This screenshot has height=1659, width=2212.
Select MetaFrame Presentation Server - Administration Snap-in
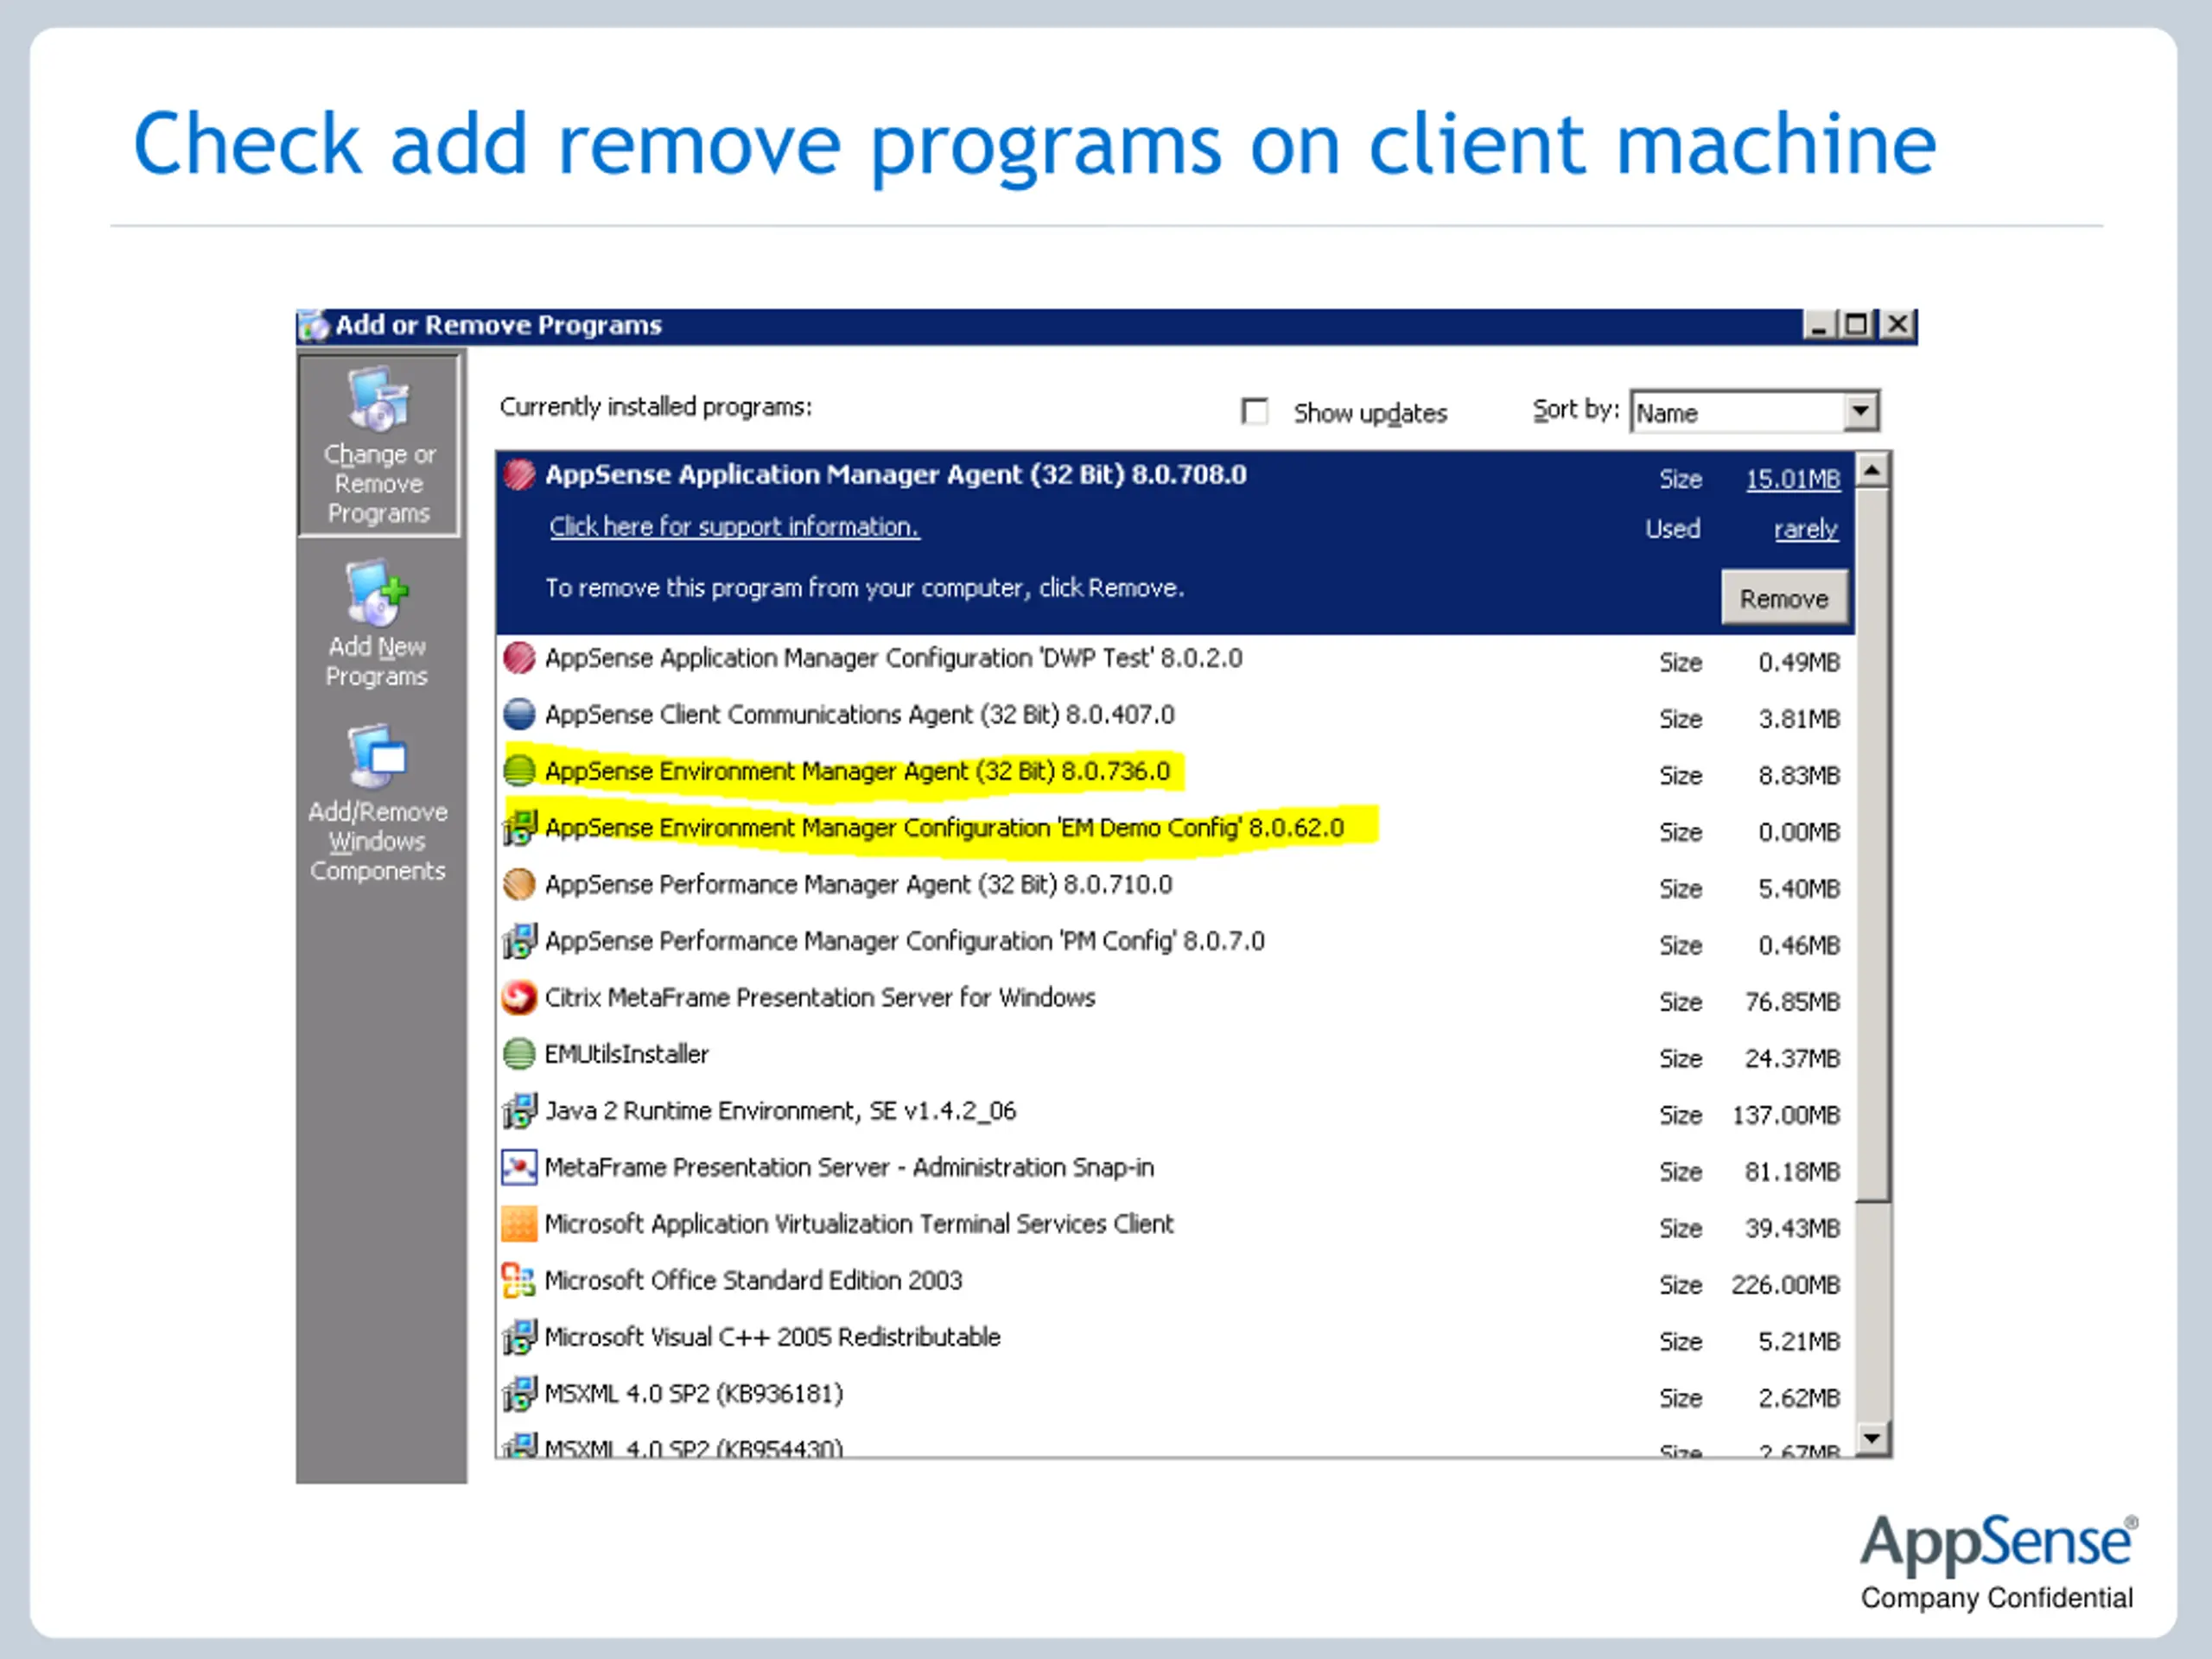tap(1176, 1169)
